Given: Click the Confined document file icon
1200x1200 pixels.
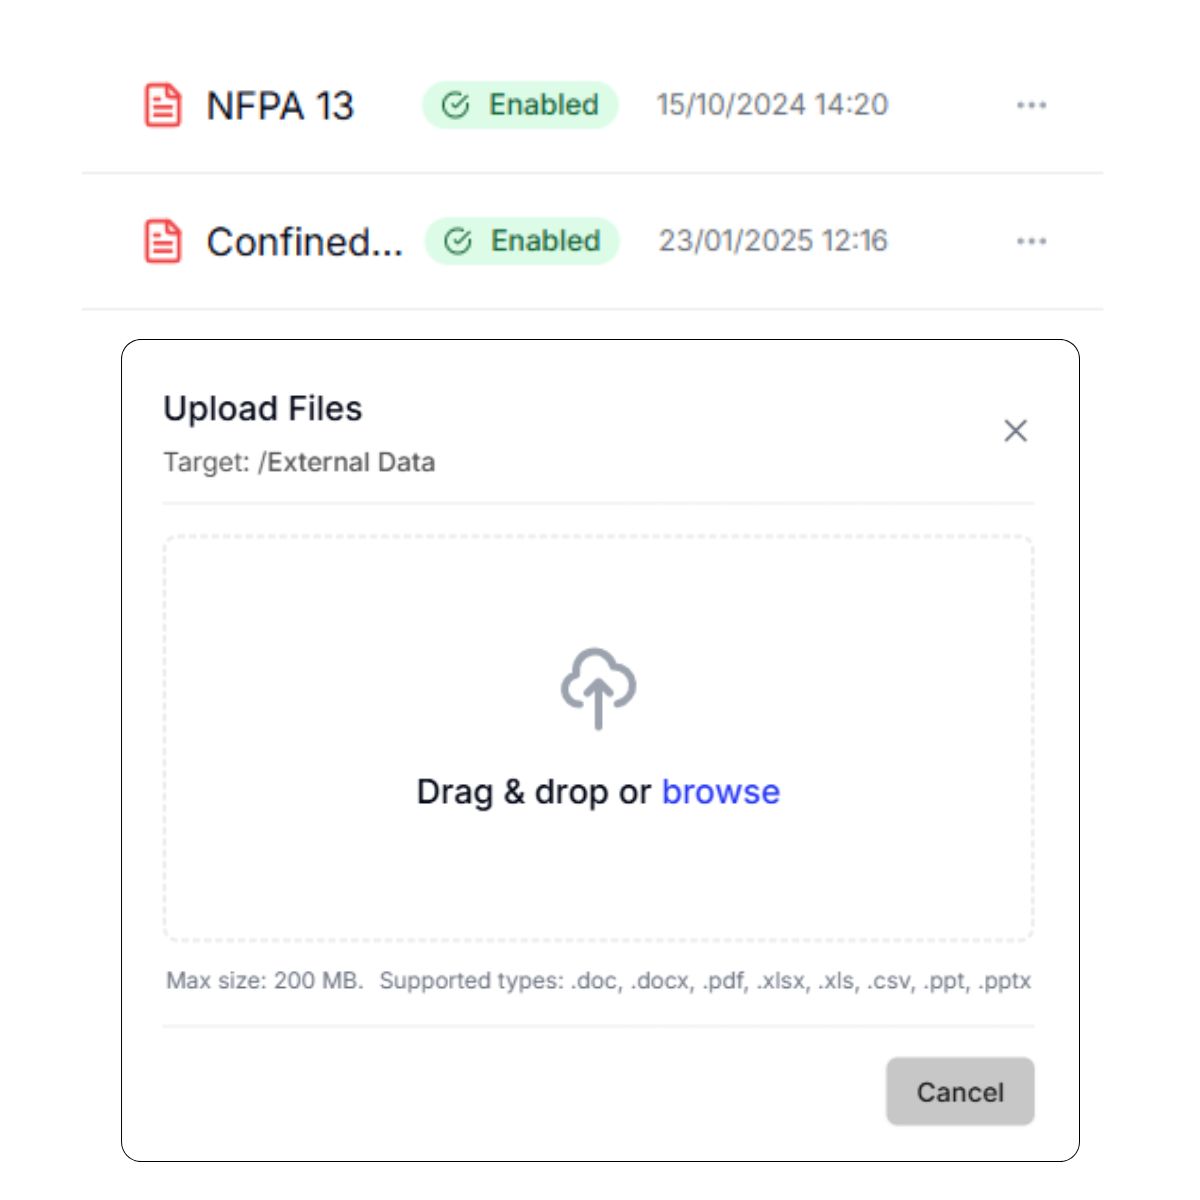Looking at the screenshot, I should tap(163, 241).
